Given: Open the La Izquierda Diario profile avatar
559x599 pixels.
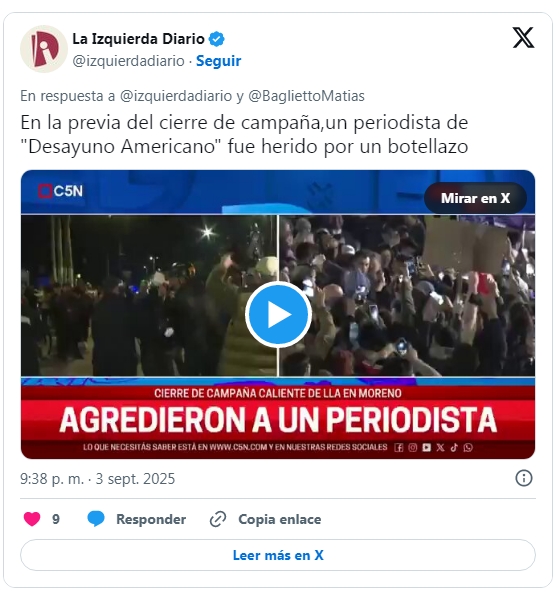Looking at the screenshot, I should (x=44, y=49).
